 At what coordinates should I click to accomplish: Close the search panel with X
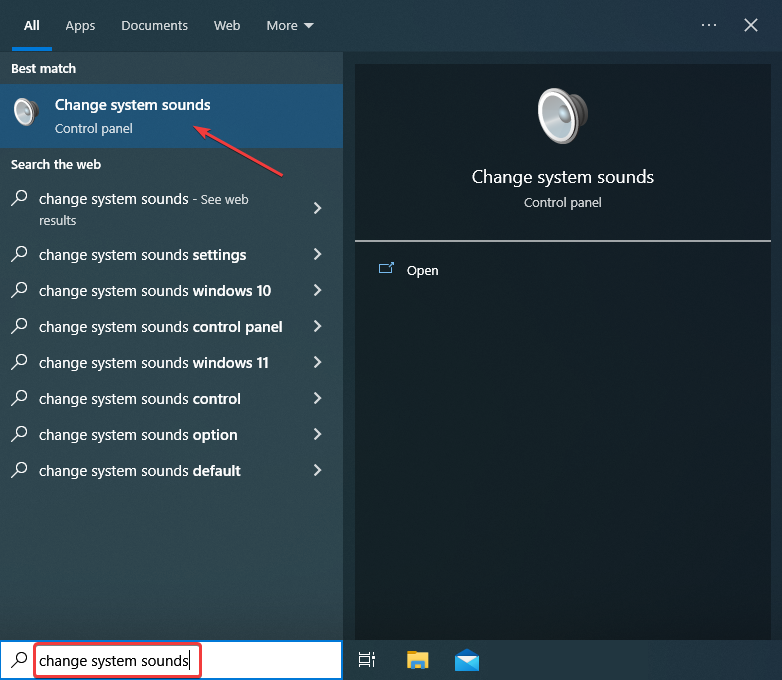(x=751, y=25)
